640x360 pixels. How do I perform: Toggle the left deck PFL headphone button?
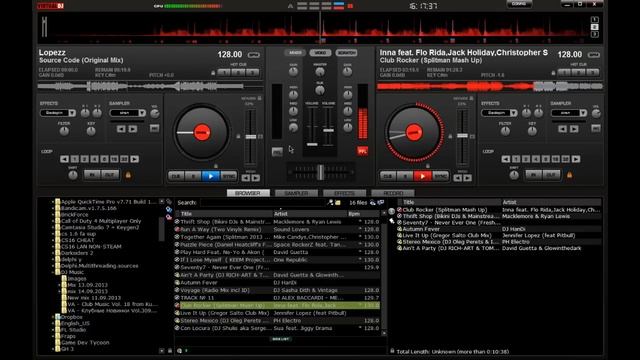pos(277,152)
